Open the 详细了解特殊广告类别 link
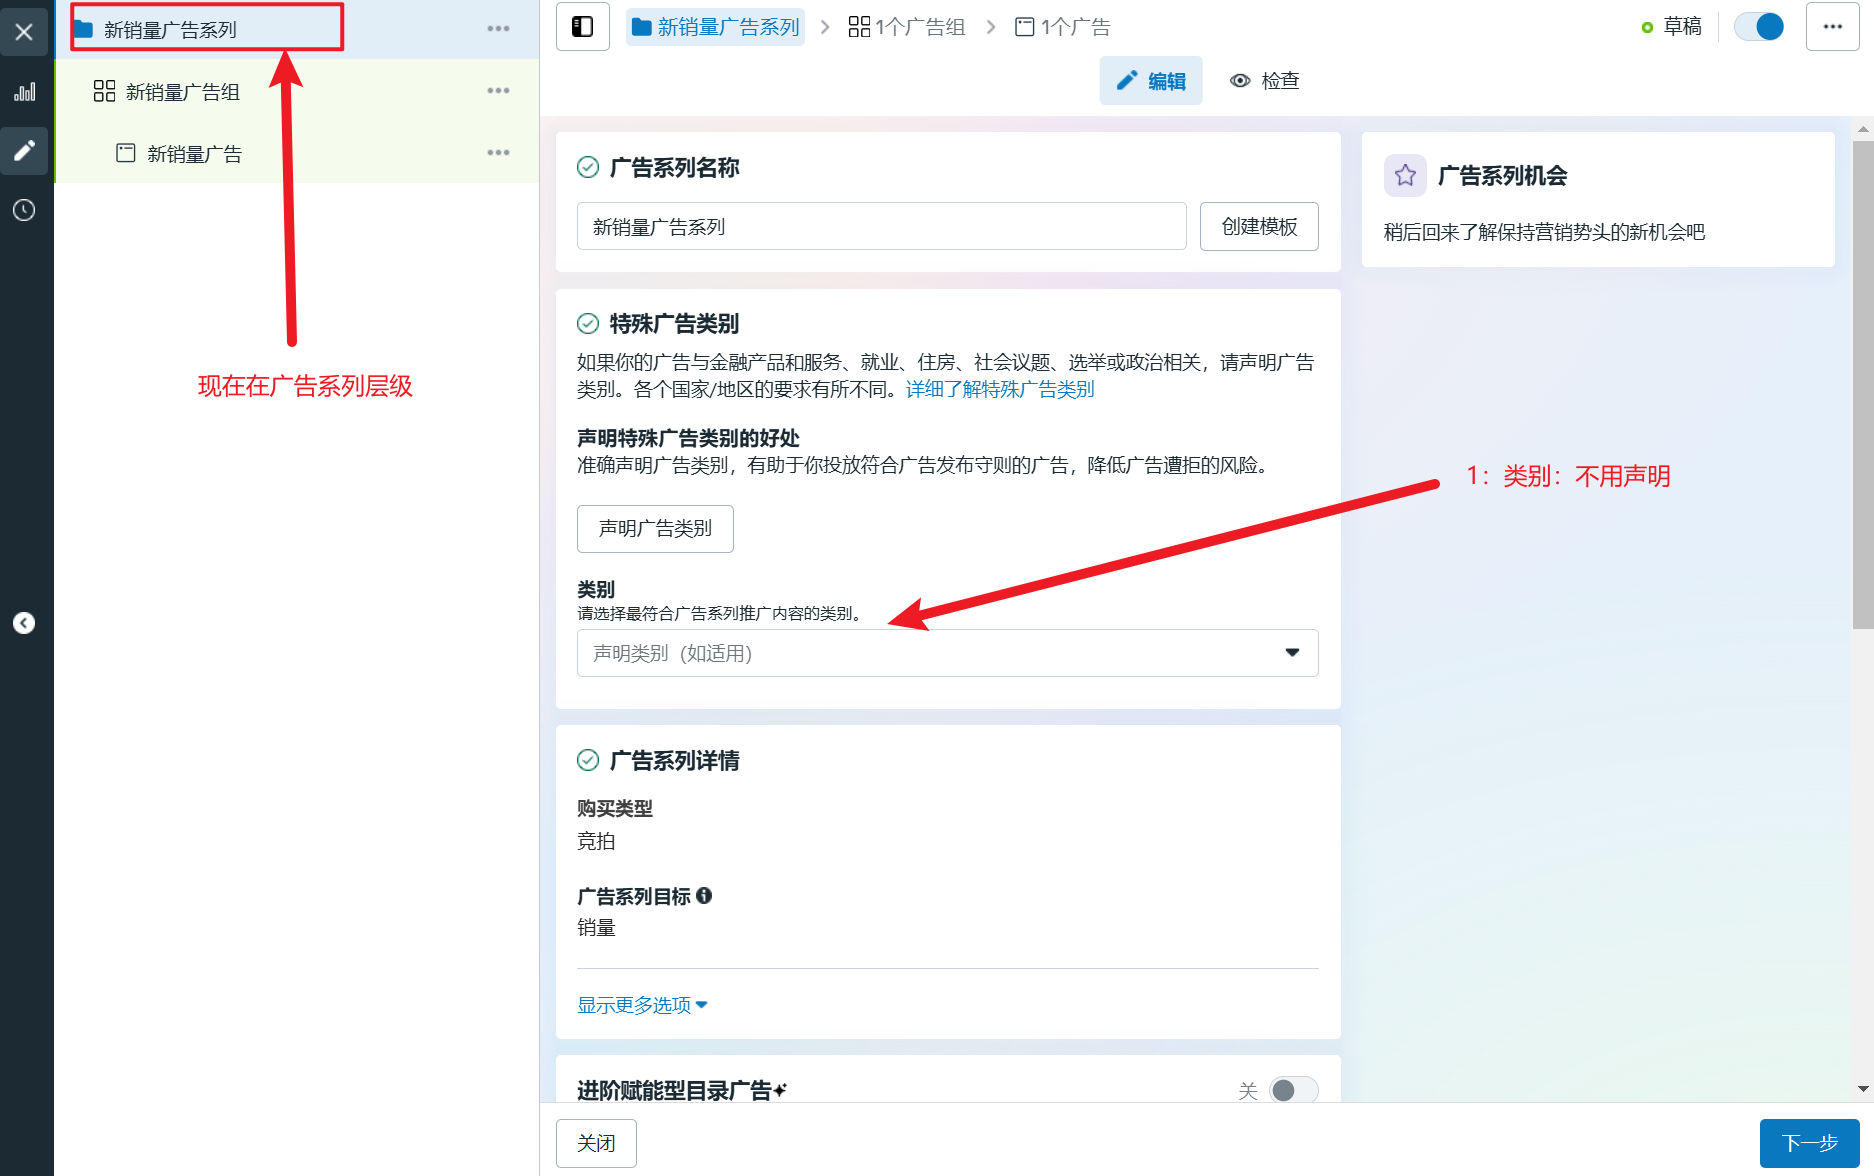Viewport: 1874px width, 1176px height. click(x=1000, y=389)
